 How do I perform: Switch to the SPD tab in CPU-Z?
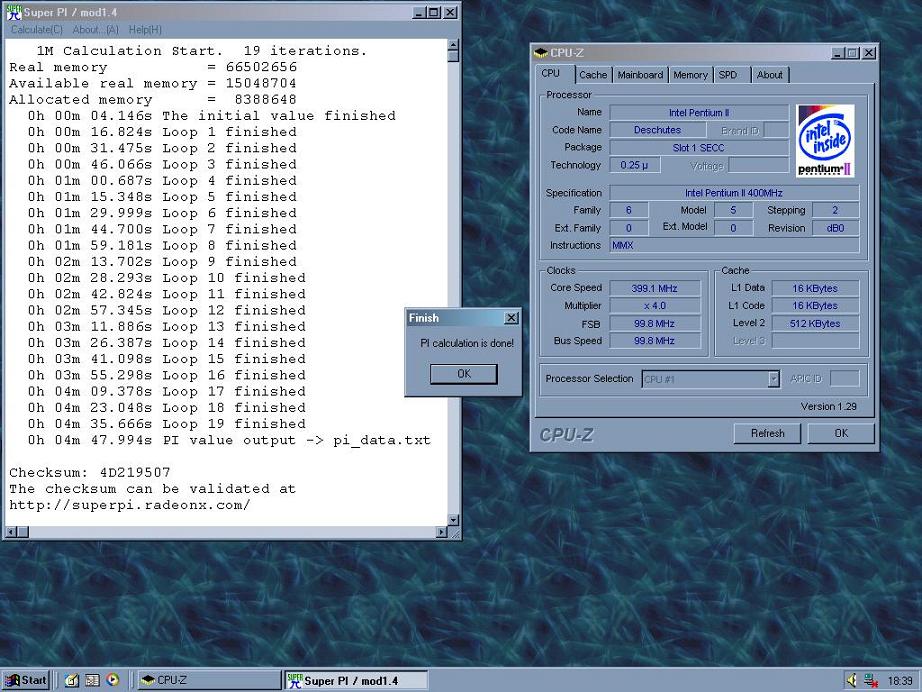pos(728,75)
